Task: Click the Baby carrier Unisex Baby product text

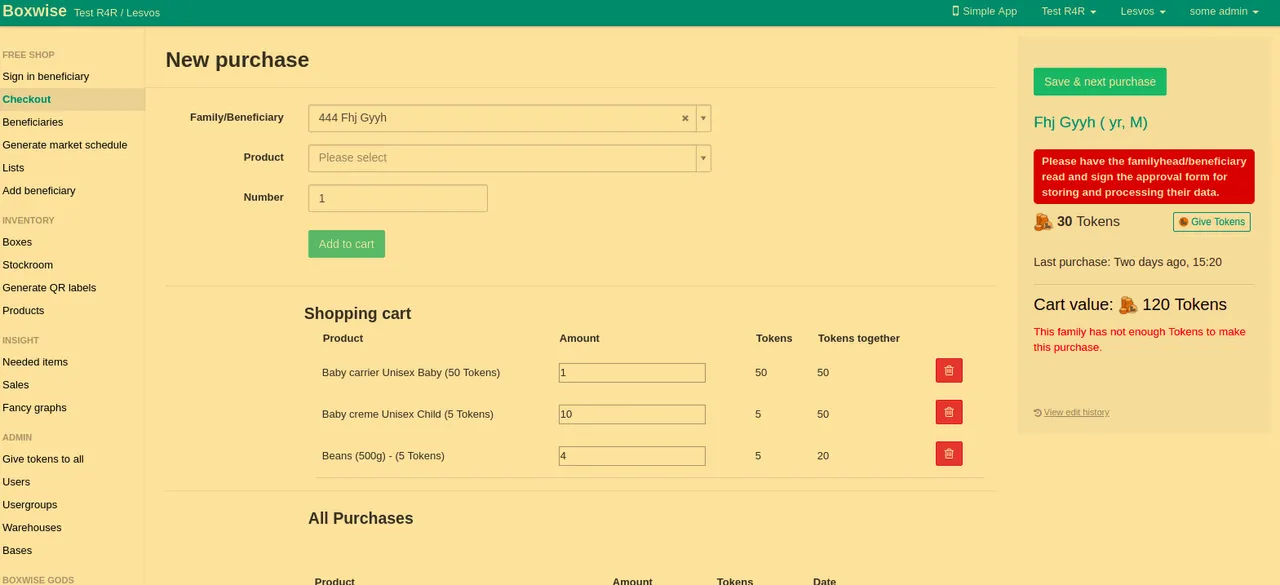Action: (411, 372)
